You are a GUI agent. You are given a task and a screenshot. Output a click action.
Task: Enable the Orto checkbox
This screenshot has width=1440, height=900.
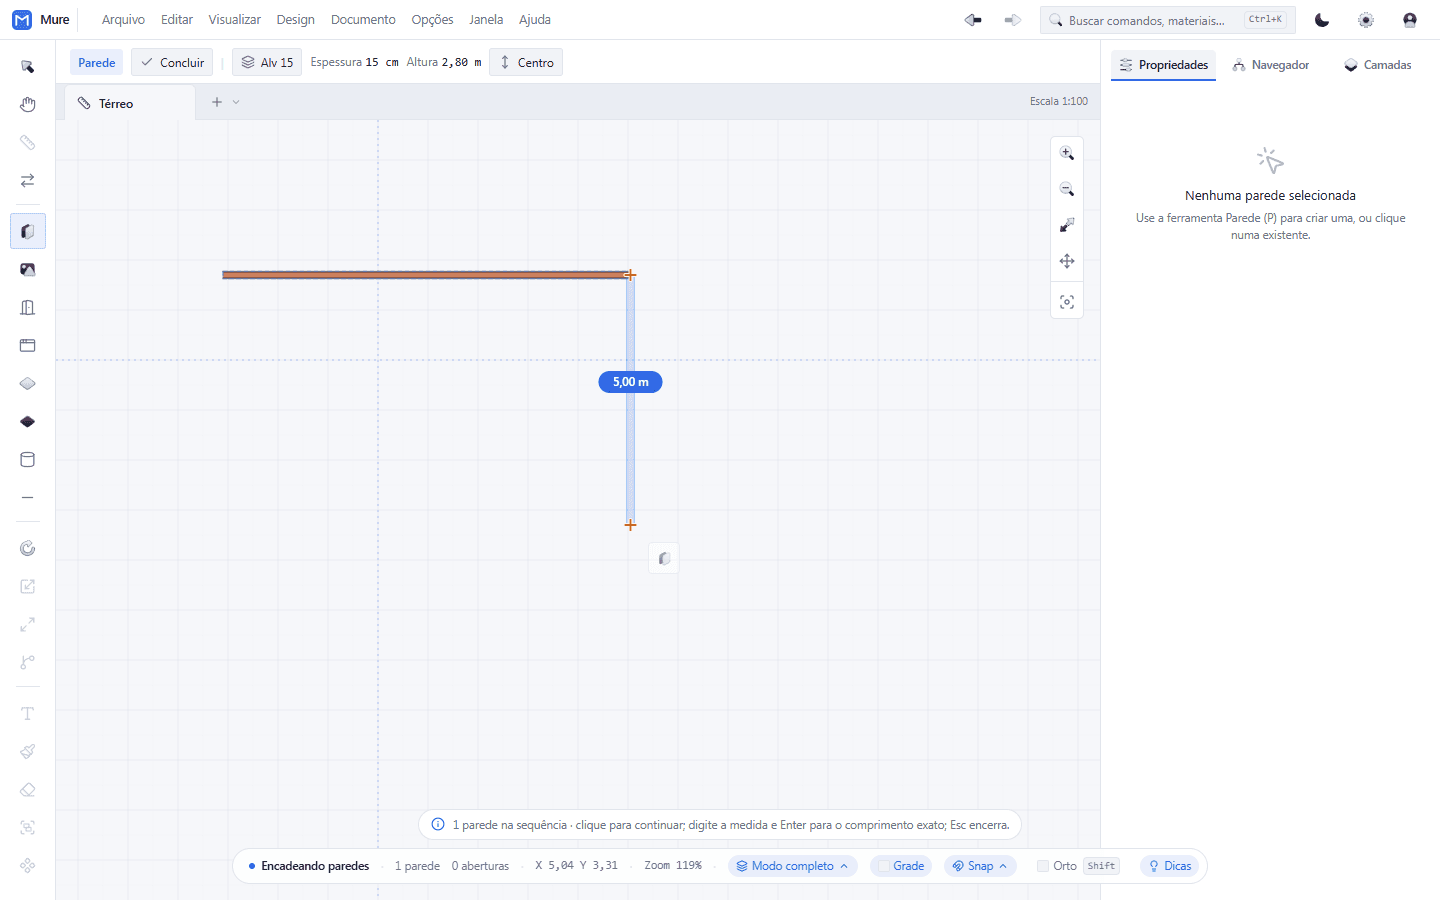pos(1043,866)
